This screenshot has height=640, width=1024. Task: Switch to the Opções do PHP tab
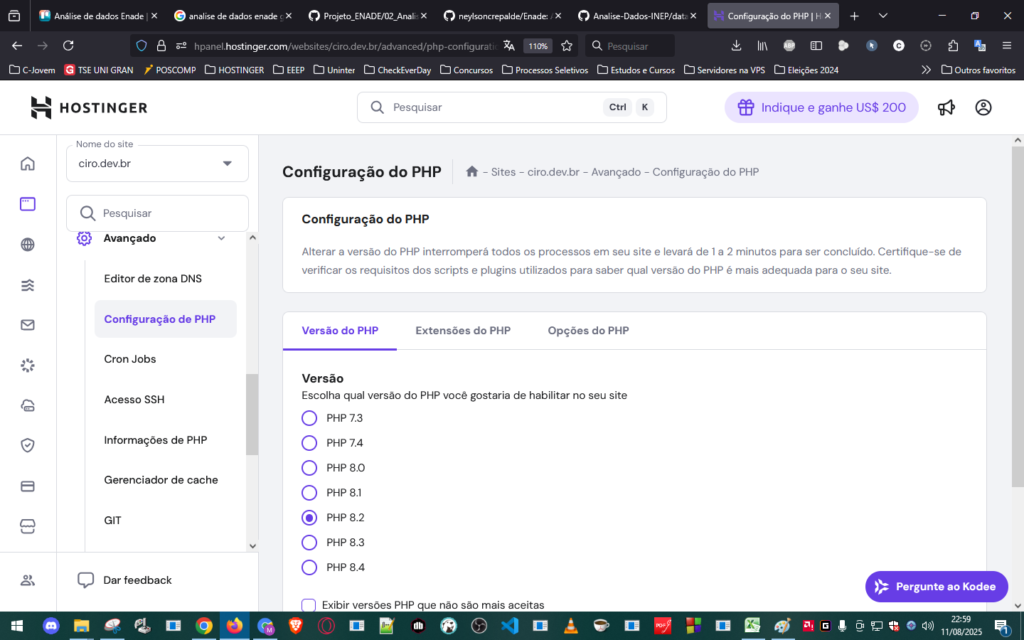(588, 331)
